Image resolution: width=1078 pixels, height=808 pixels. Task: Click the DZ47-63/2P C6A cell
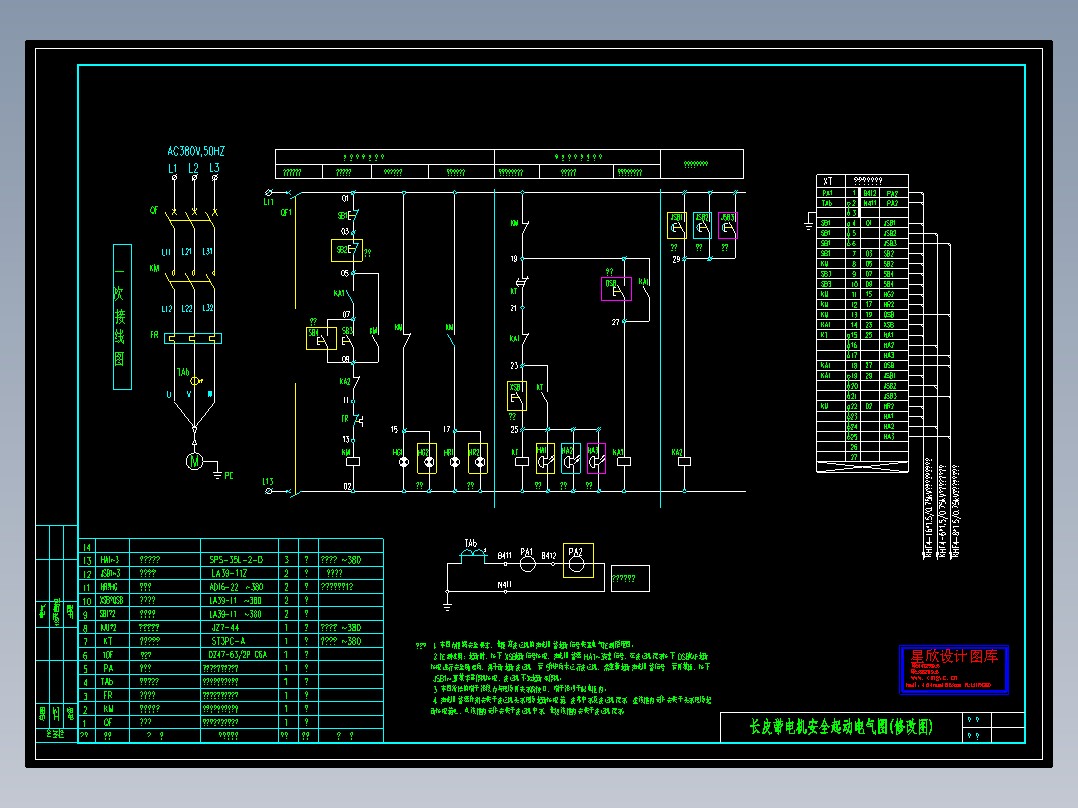239,655
